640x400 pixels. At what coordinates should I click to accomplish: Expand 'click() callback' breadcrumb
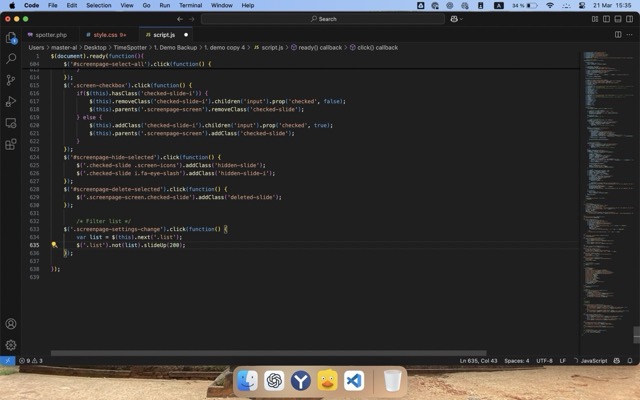pyautogui.click(x=375, y=47)
